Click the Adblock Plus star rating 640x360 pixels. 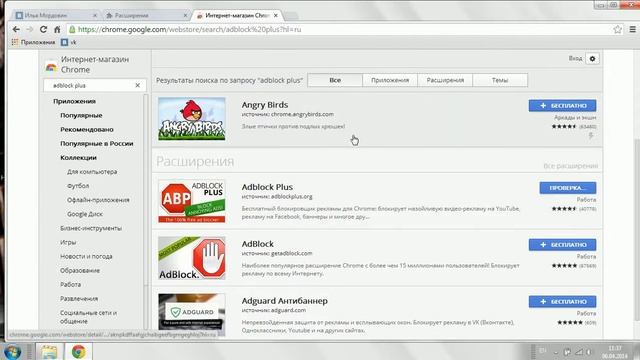click(564, 209)
